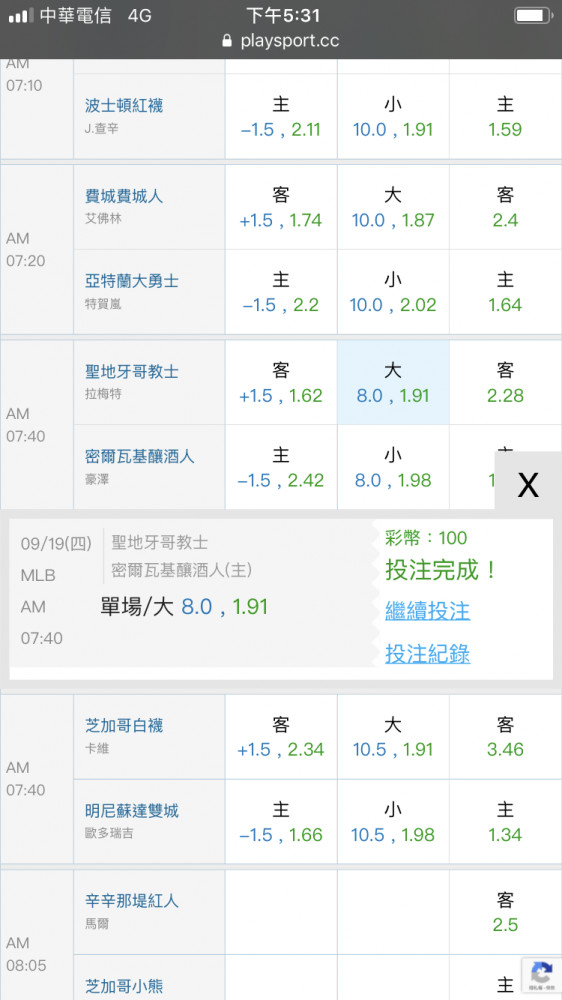Select 客 +1.5, 1.74 for 費城費城人

[281, 207]
